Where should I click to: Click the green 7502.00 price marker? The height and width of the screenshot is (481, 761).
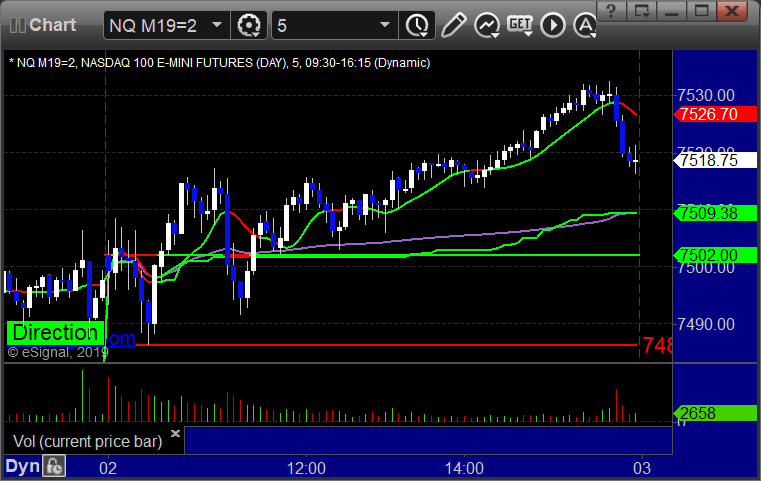[x=715, y=255]
